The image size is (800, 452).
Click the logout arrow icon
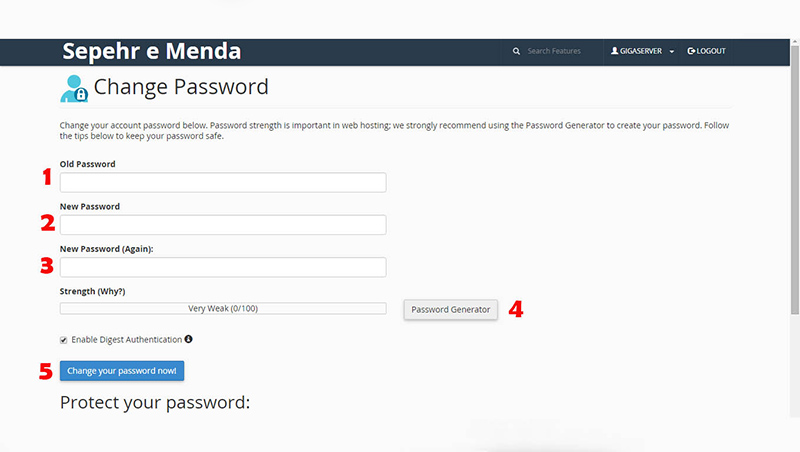691,51
